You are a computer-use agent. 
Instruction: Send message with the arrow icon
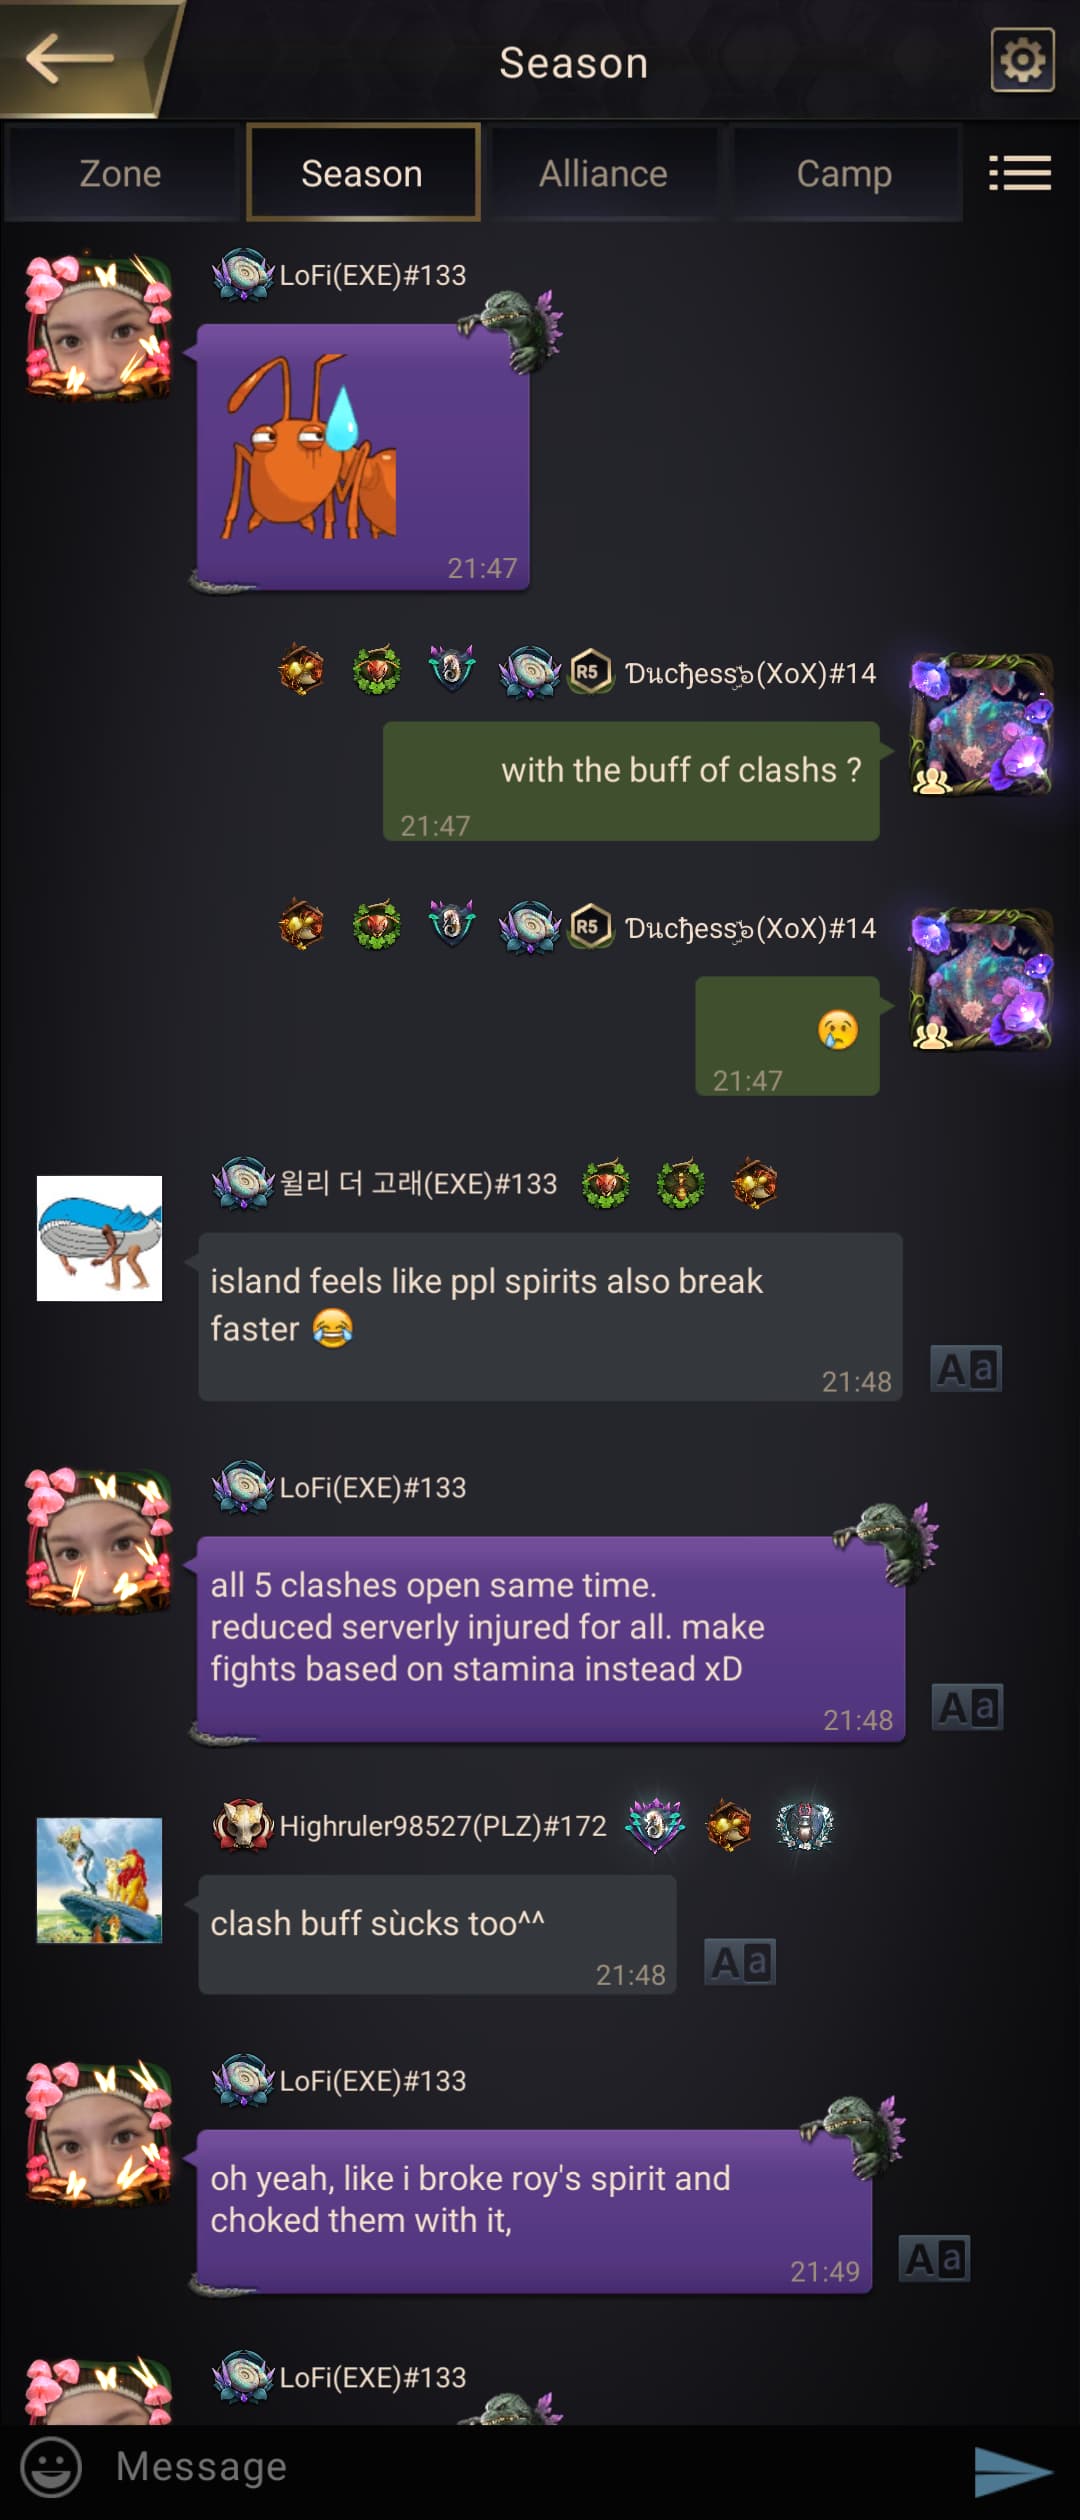point(1013,2470)
